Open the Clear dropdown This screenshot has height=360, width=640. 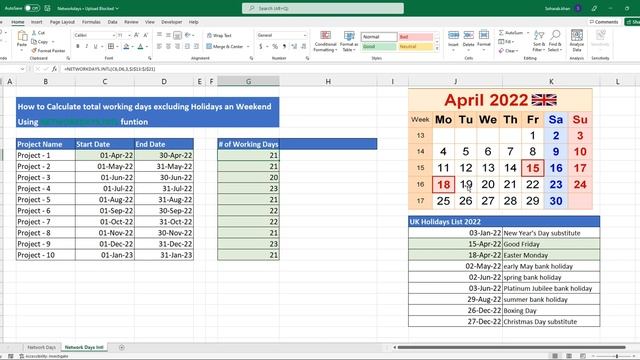pos(509,51)
